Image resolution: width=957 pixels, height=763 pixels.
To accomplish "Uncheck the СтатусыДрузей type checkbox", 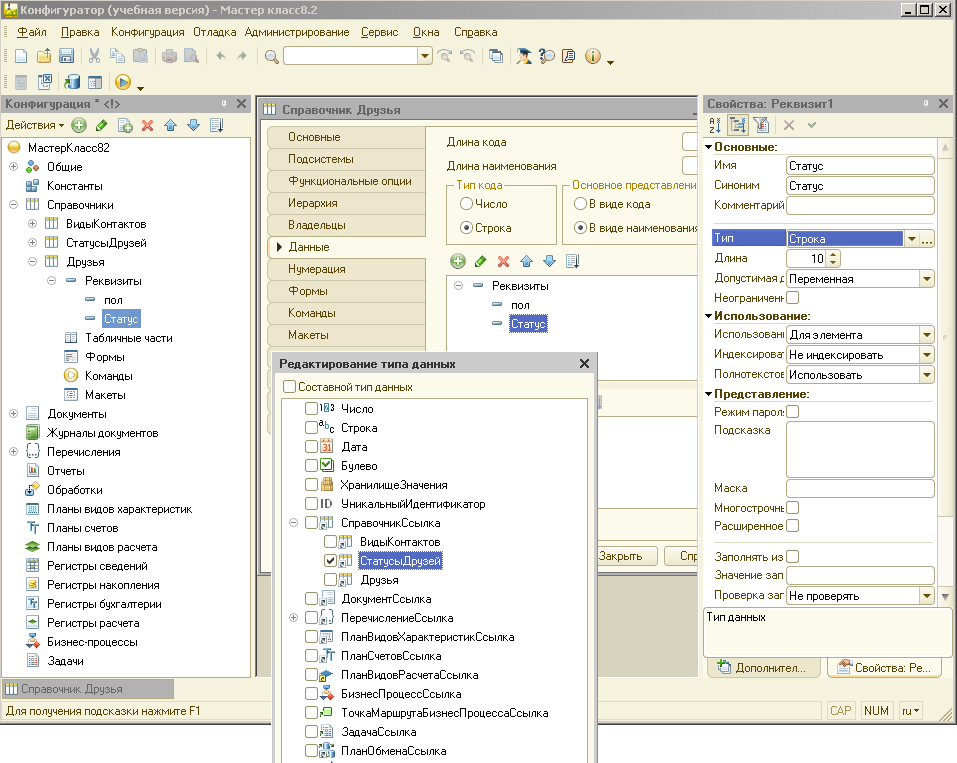I will tap(331, 561).
